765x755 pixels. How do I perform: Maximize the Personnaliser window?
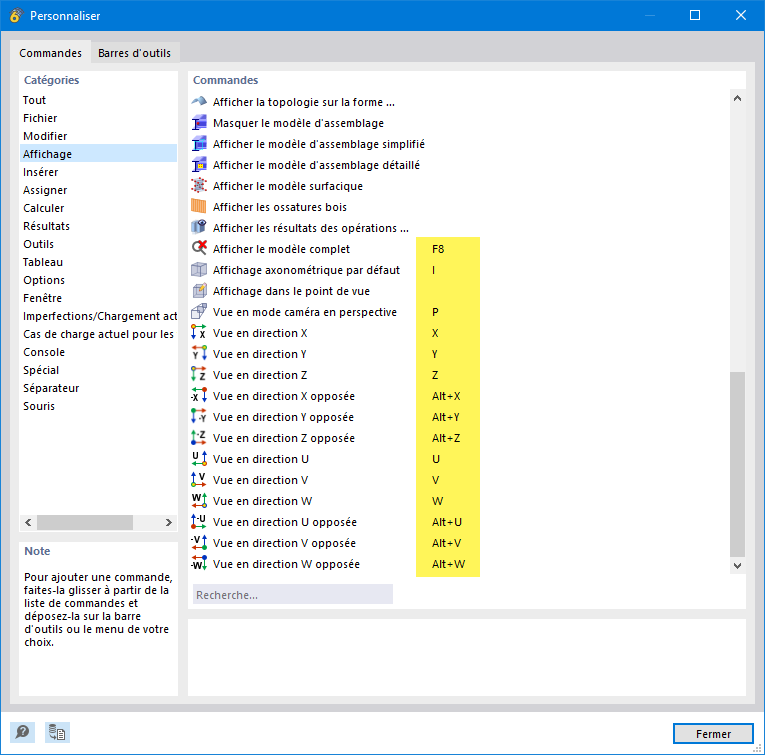tap(695, 15)
